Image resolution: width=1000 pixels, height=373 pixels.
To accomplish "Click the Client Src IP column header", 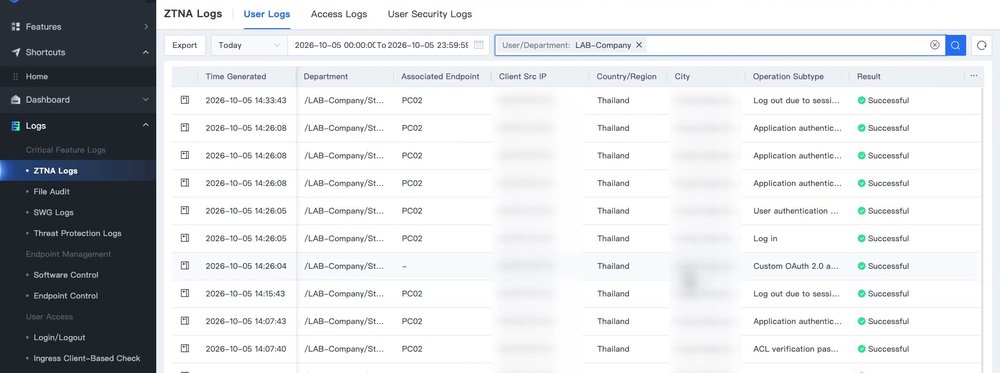I will point(522,77).
